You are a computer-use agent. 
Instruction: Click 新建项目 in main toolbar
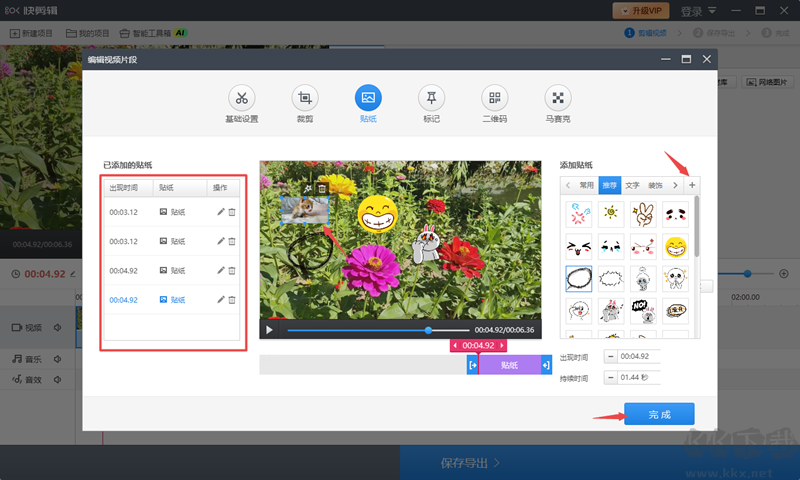pyautogui.click(x=31, y=33)
